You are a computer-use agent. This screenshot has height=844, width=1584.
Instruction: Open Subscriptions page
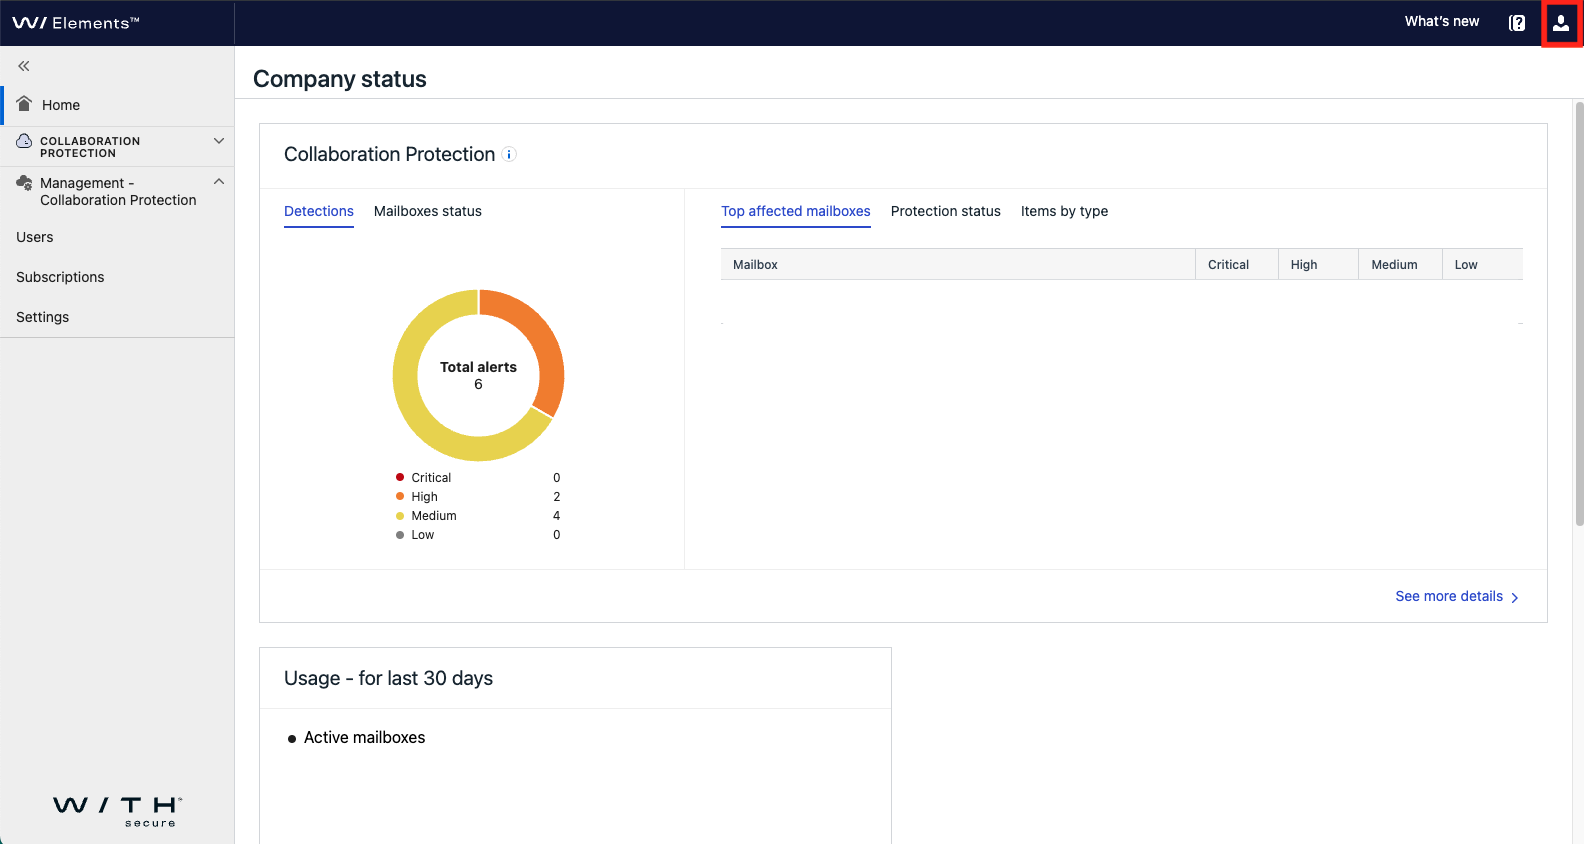[60, 277]
